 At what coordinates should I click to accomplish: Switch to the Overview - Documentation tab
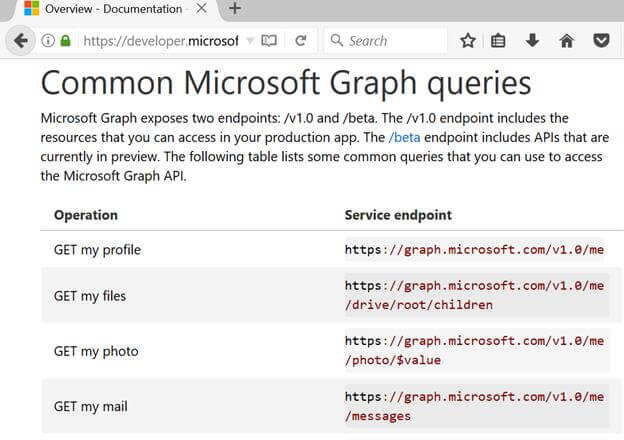[115, 9]
